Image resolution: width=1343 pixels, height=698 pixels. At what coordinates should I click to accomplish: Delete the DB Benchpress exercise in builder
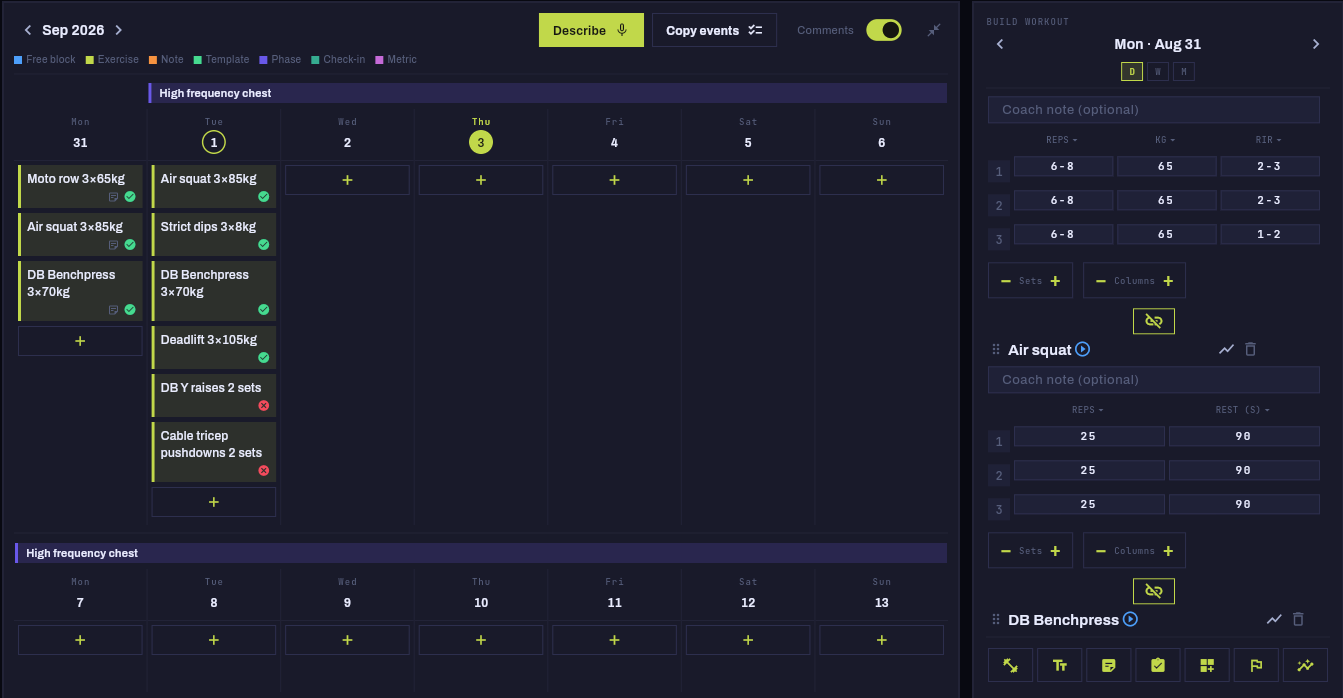(x=1298, y=620)
